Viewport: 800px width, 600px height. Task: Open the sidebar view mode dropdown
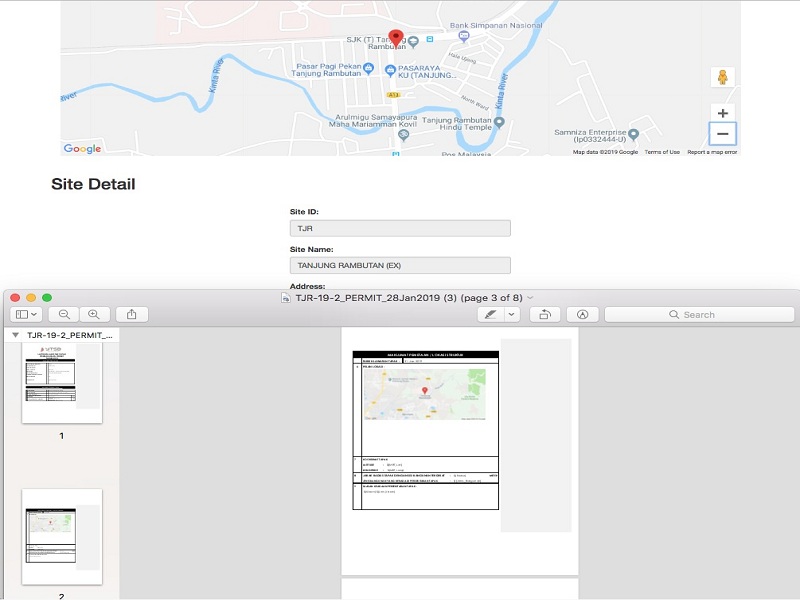coord(26,314)
